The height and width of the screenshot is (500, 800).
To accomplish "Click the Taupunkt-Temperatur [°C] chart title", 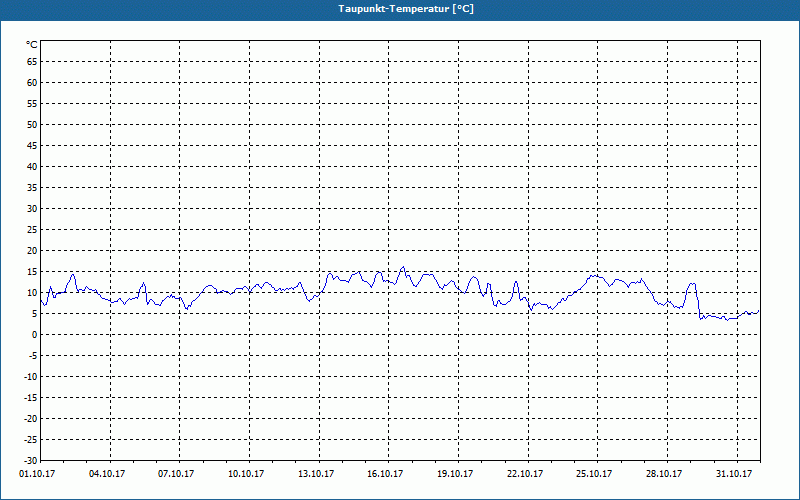I will 406,9.
